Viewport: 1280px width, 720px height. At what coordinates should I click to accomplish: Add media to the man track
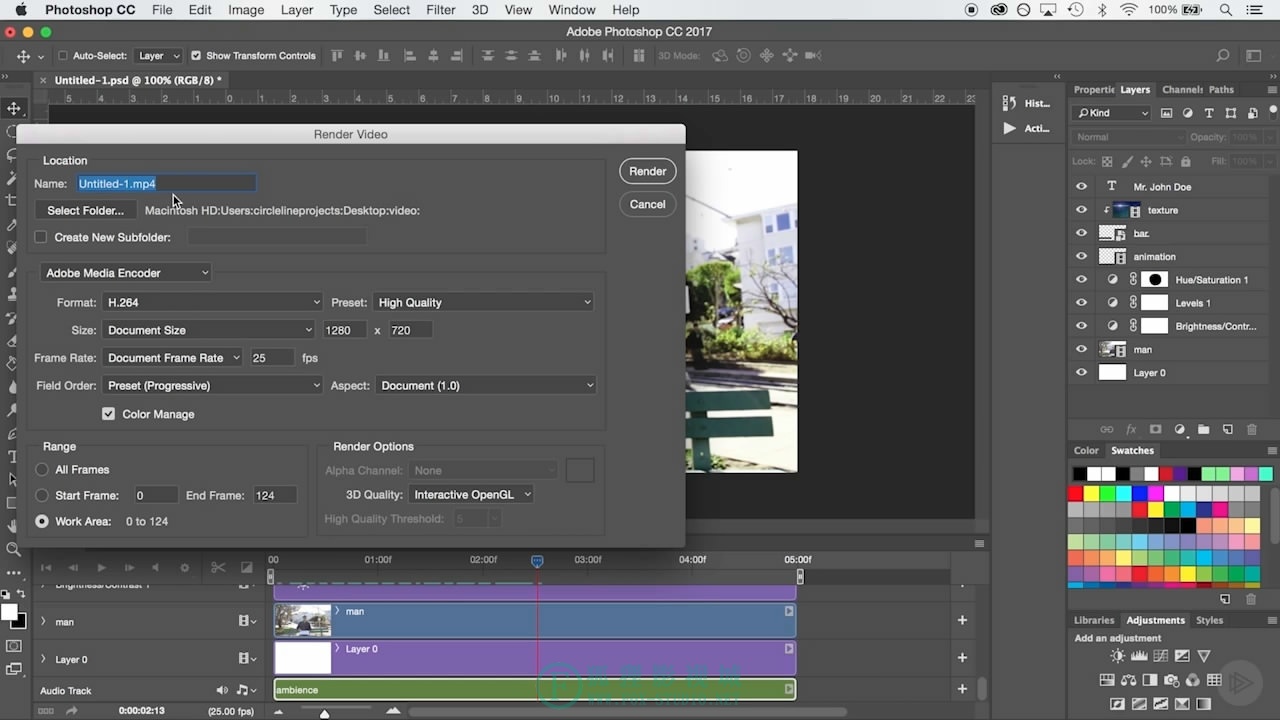(x=962, y=620)
